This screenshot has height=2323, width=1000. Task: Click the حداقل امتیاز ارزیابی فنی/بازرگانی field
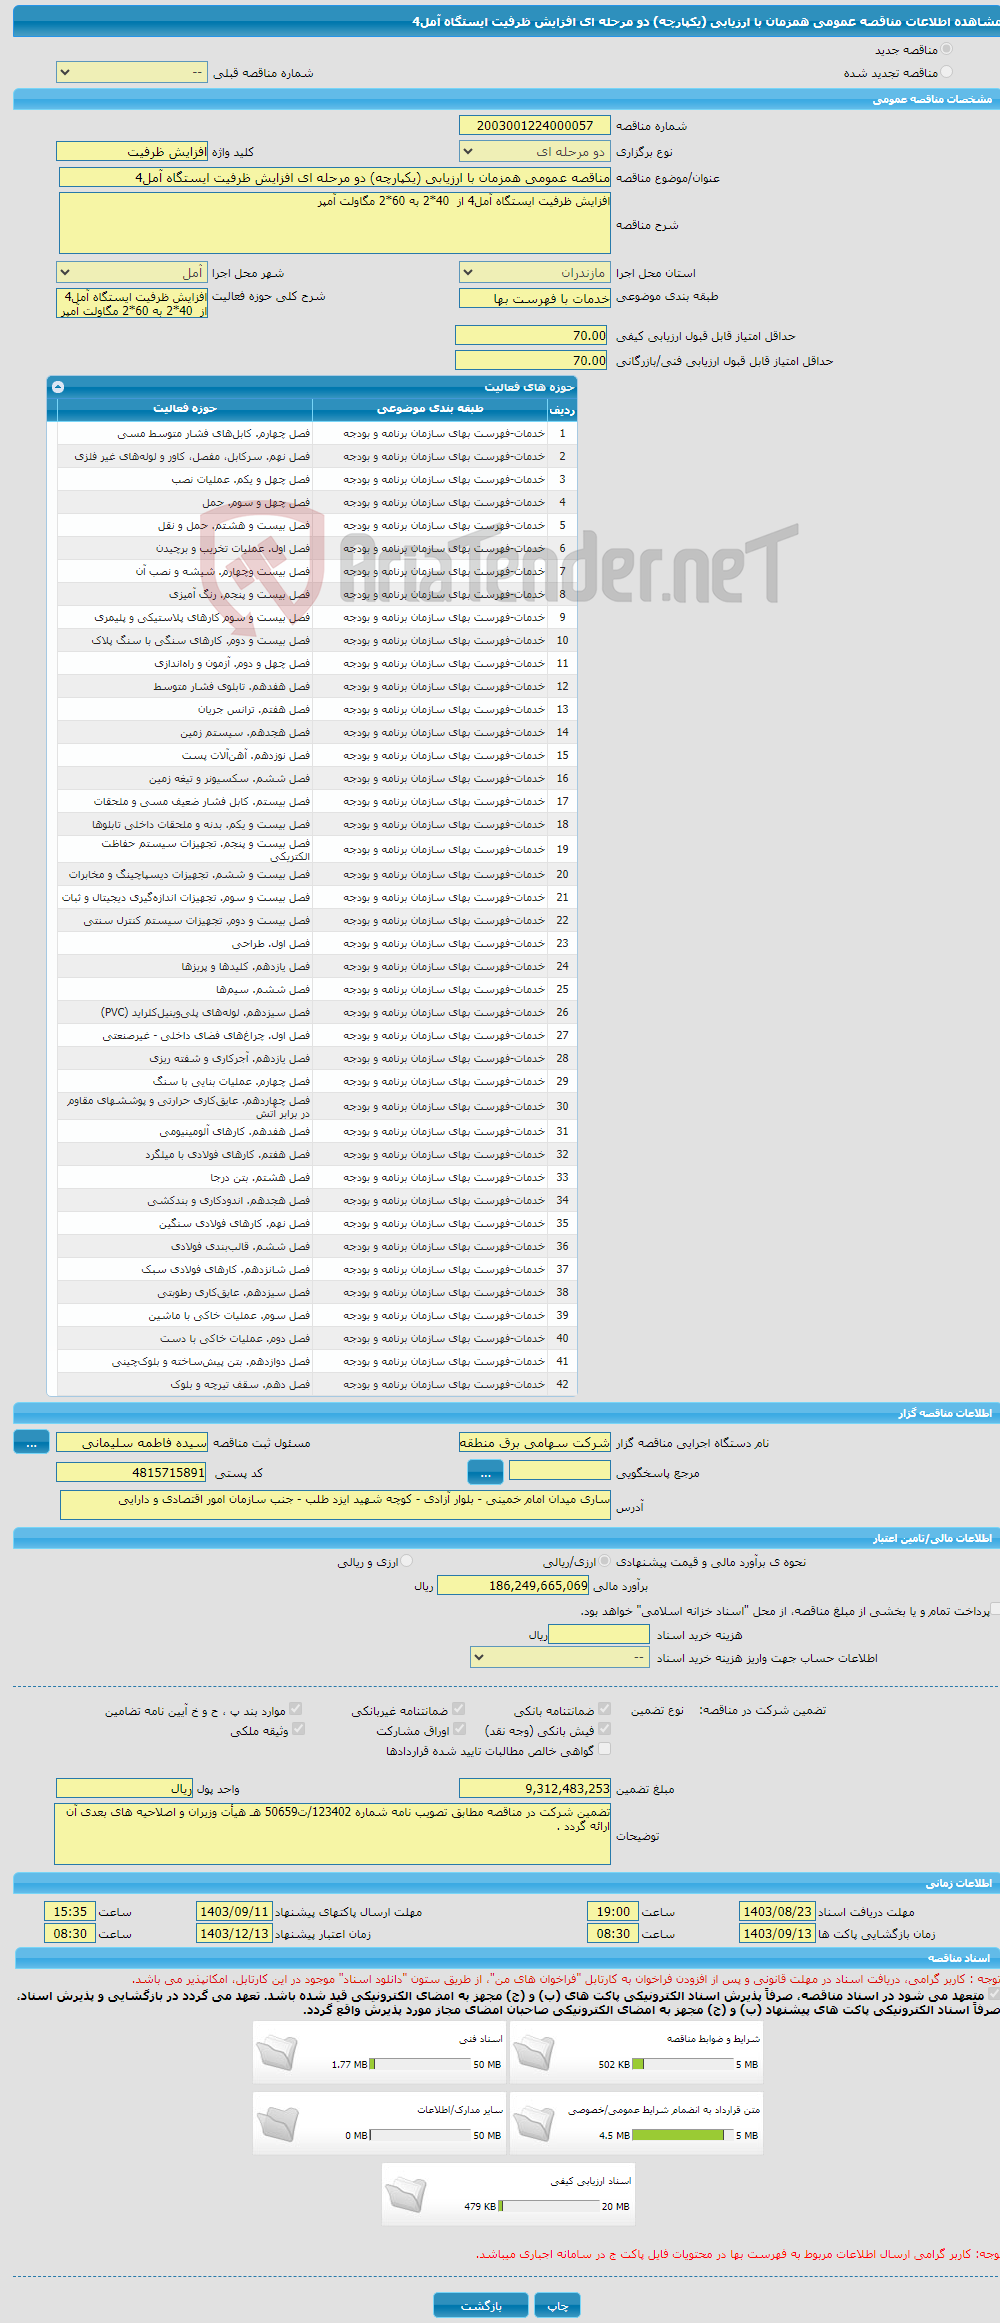tap(532, 360)
